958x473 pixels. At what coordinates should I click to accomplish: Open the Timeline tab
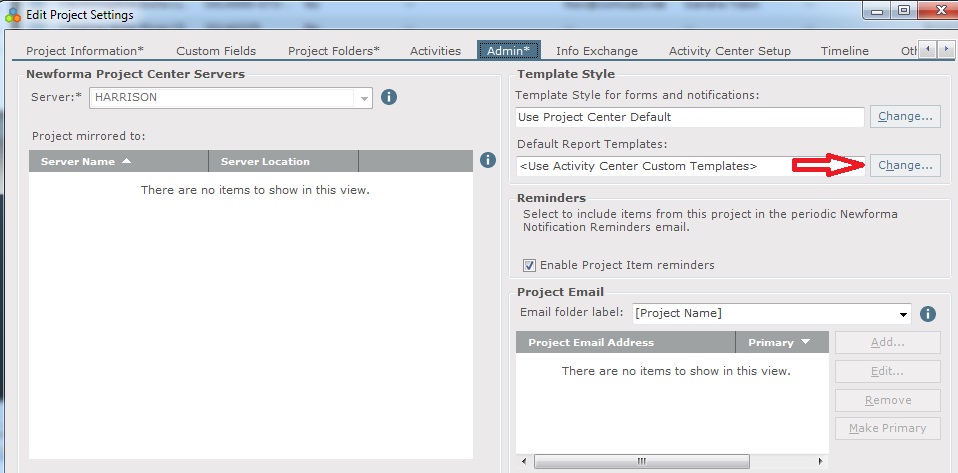[845, 51]
